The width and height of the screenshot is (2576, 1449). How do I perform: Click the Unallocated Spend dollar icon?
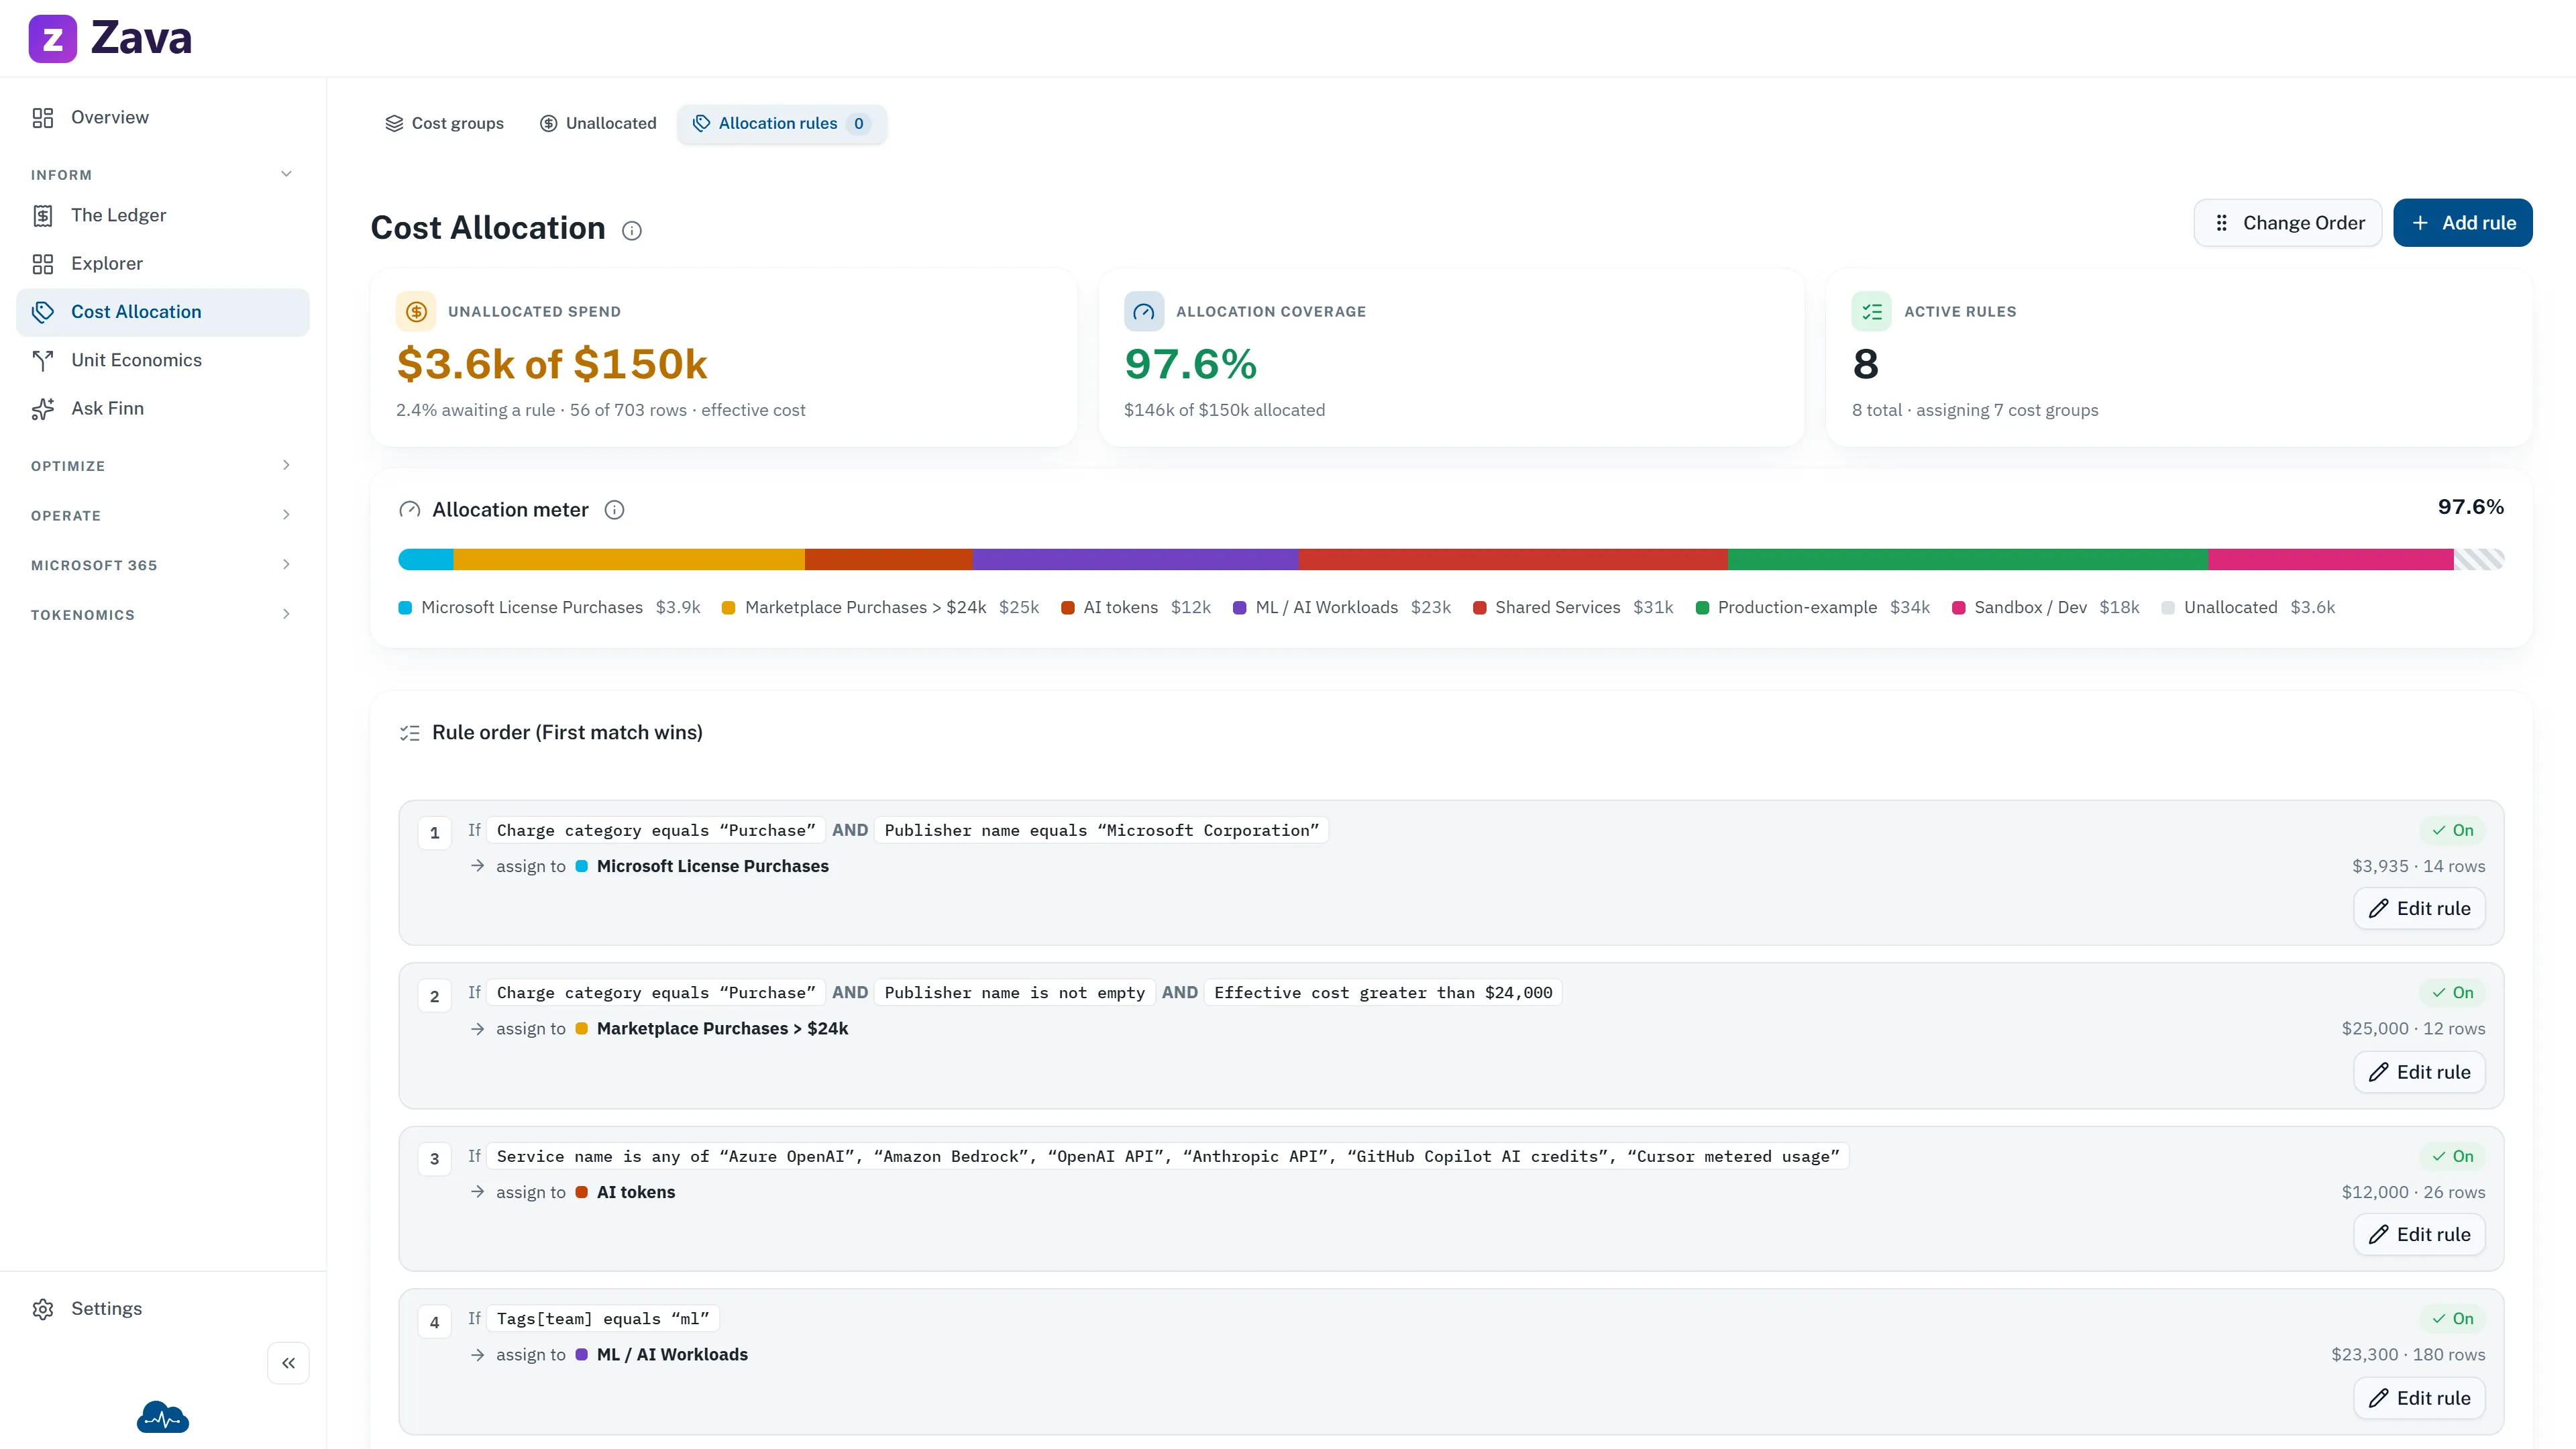pos(416,312)
